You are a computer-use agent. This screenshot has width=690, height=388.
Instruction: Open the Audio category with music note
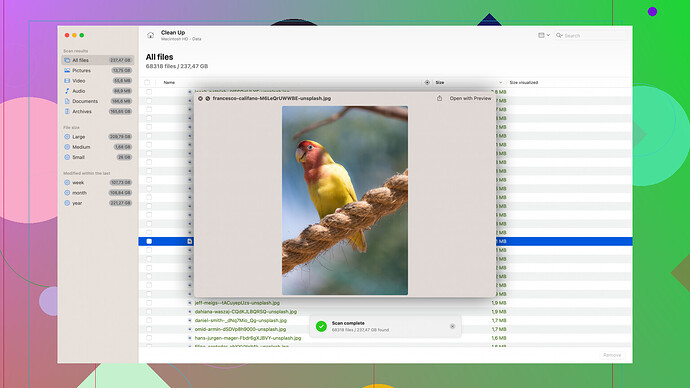pos(98,91)
